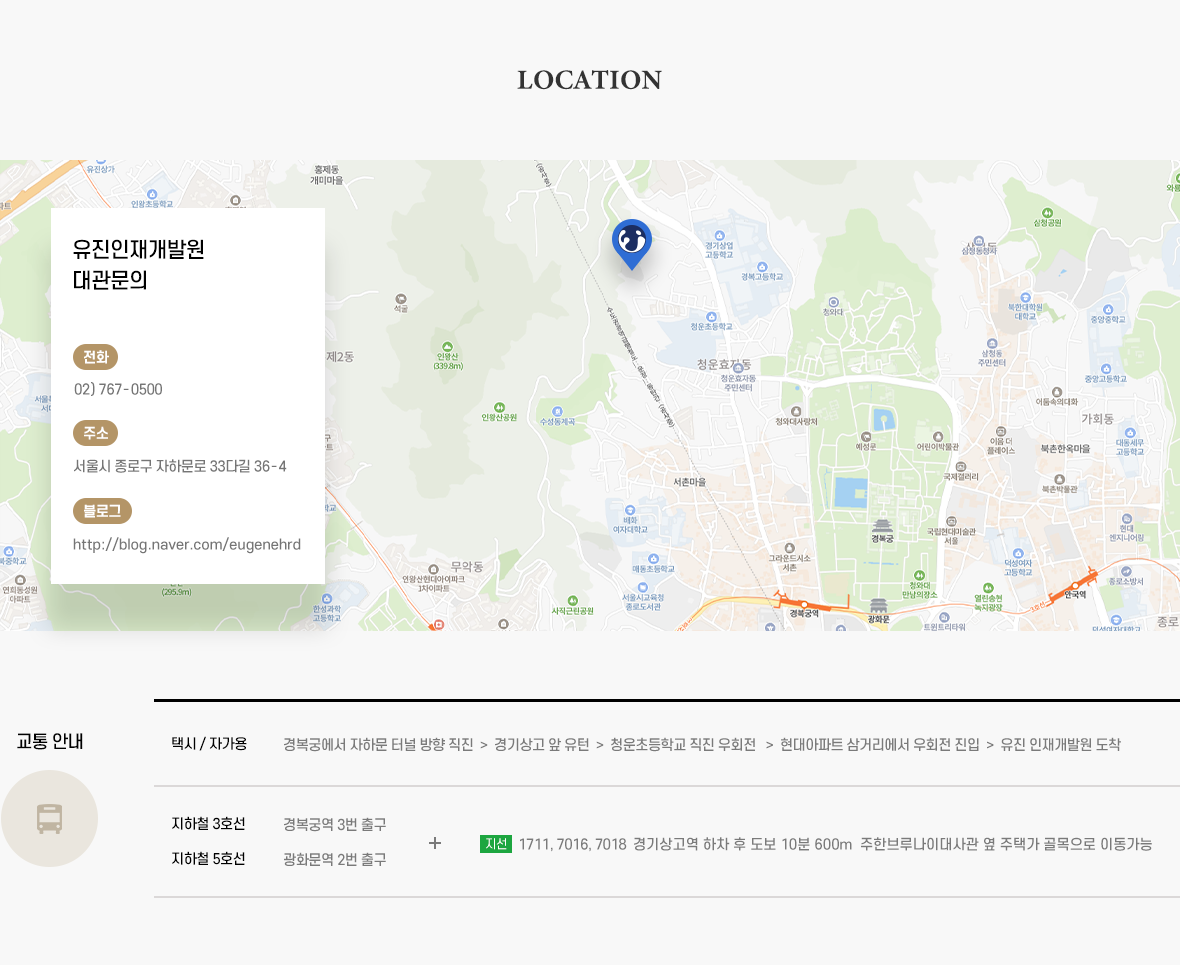Select the 북한대학원대학교 school icon

[x=1025, y=297]
